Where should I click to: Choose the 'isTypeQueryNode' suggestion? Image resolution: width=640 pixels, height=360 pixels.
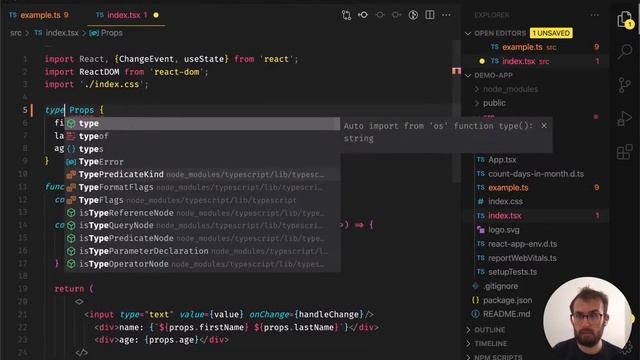coord(202,225)
